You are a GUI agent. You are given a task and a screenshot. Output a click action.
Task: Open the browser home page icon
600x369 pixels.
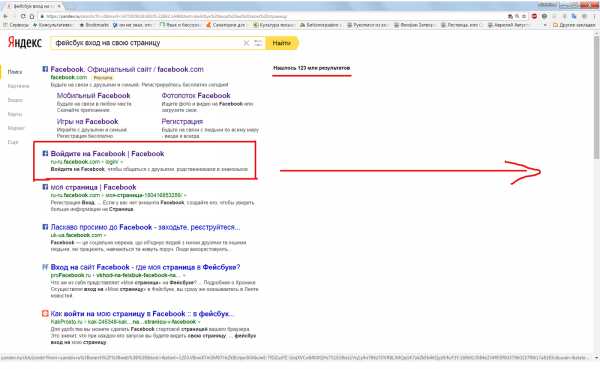[x=32, y=16]
